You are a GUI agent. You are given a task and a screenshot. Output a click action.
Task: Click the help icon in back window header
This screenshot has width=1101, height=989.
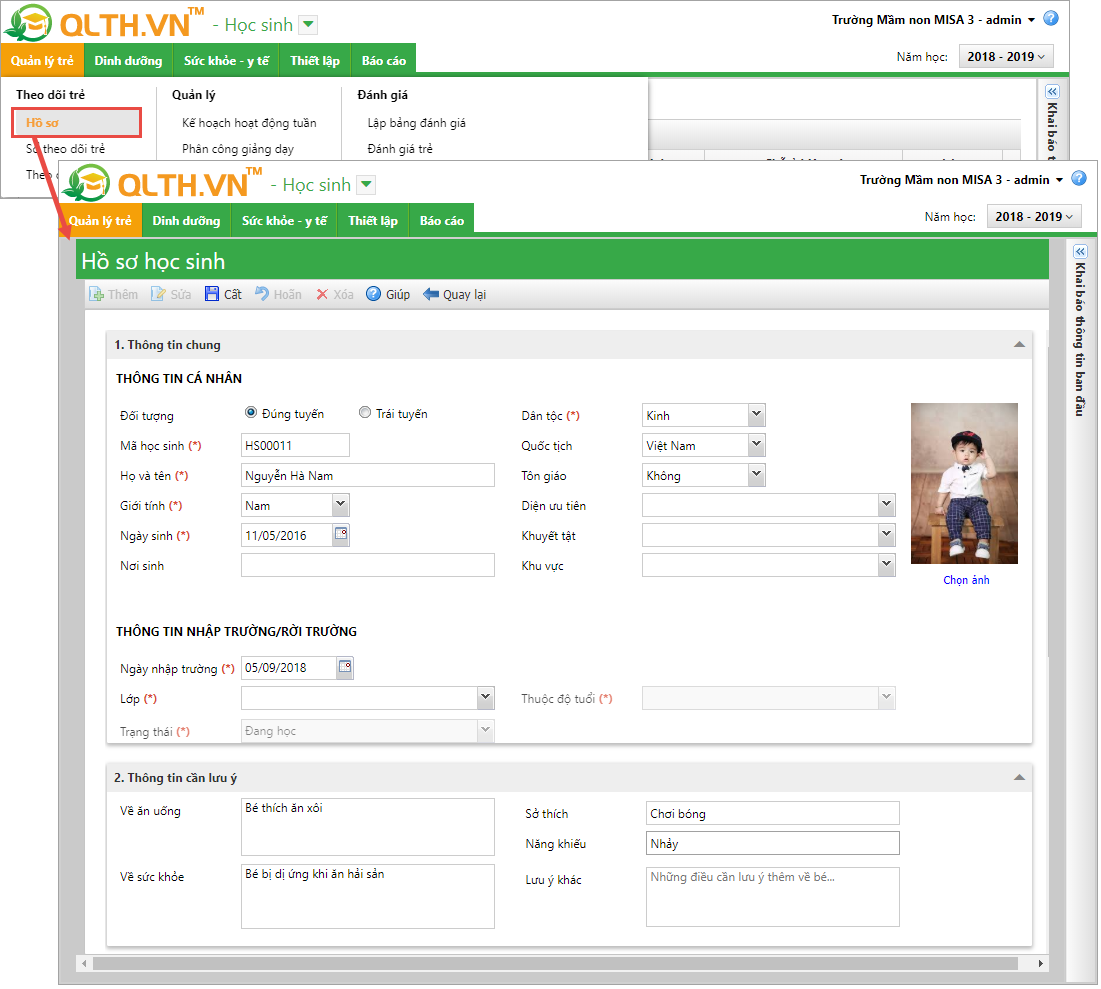pos(1051,19)
